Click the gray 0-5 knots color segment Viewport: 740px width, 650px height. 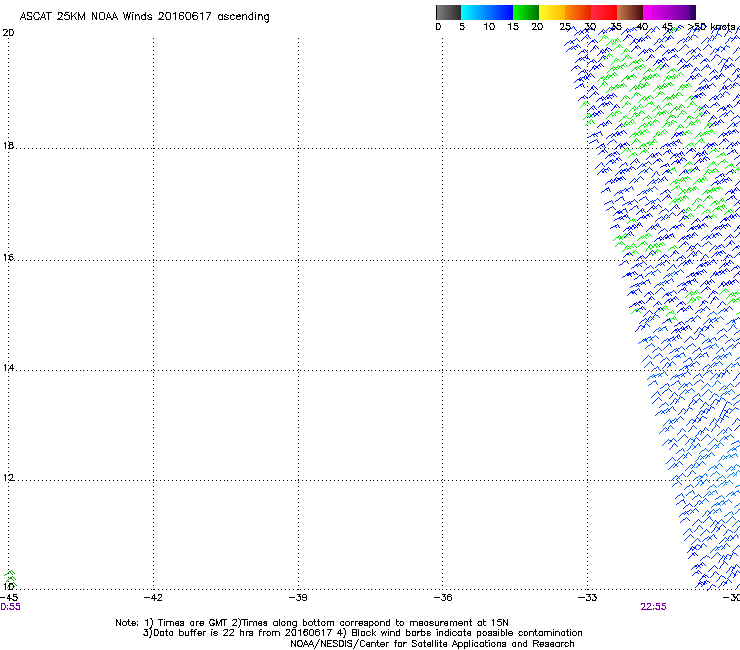(448, 12)
